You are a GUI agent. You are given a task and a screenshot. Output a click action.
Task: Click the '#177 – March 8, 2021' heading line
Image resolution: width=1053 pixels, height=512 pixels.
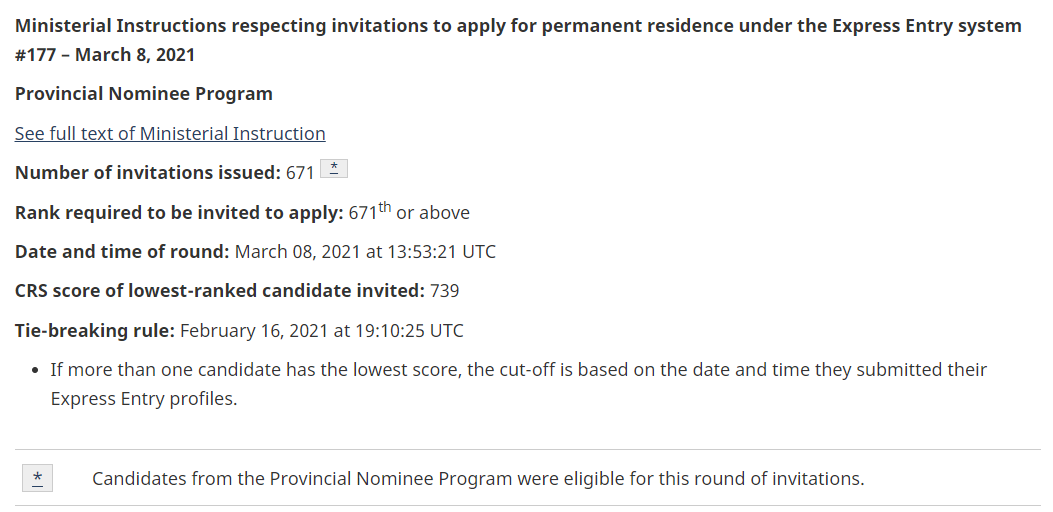click(105, 54)
